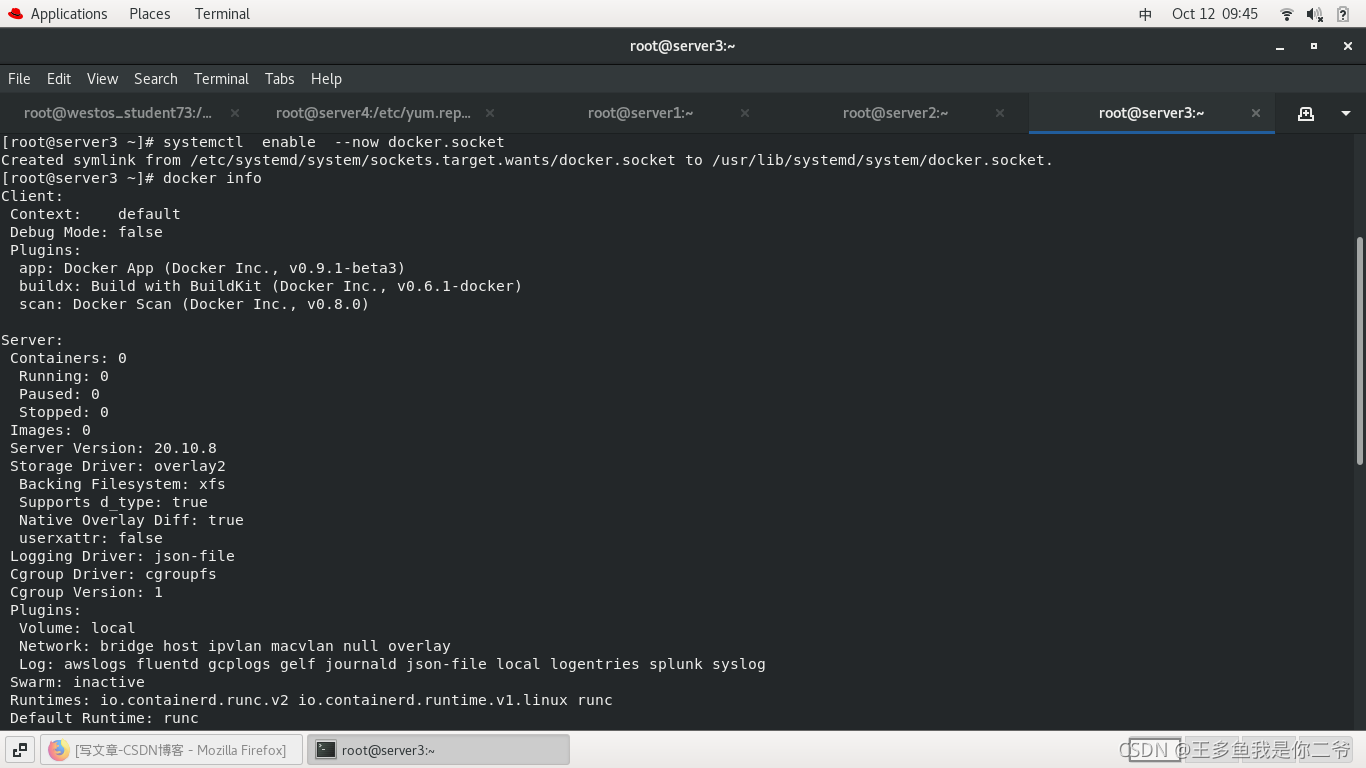1366x768 pixels.
Task: Click the root@server3:~ taskbar button
Action: pyautogui.click(x=438, y=750)
